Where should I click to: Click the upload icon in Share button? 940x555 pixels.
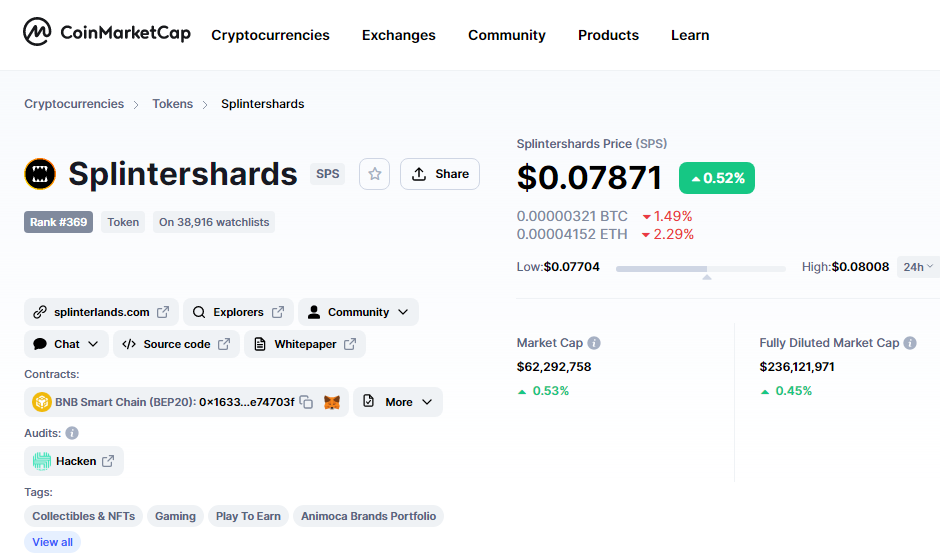[419, 174]
